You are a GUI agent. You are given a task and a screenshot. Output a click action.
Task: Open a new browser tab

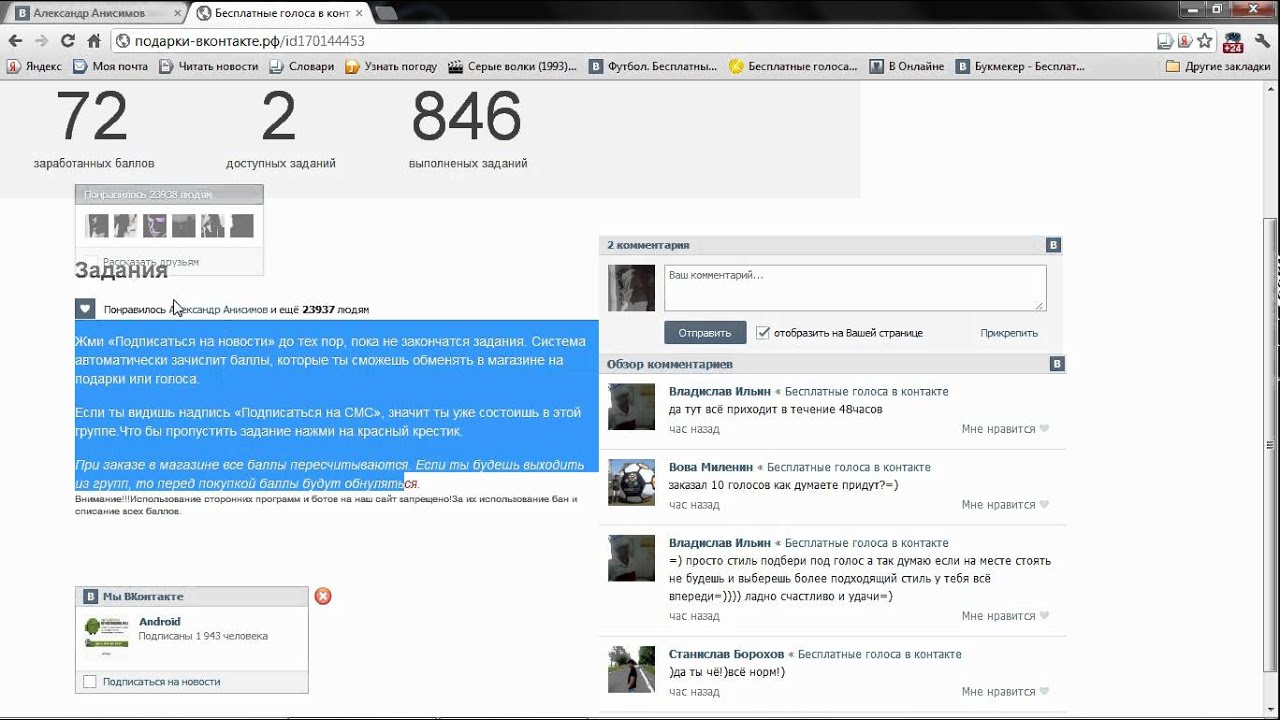(386, 14)
